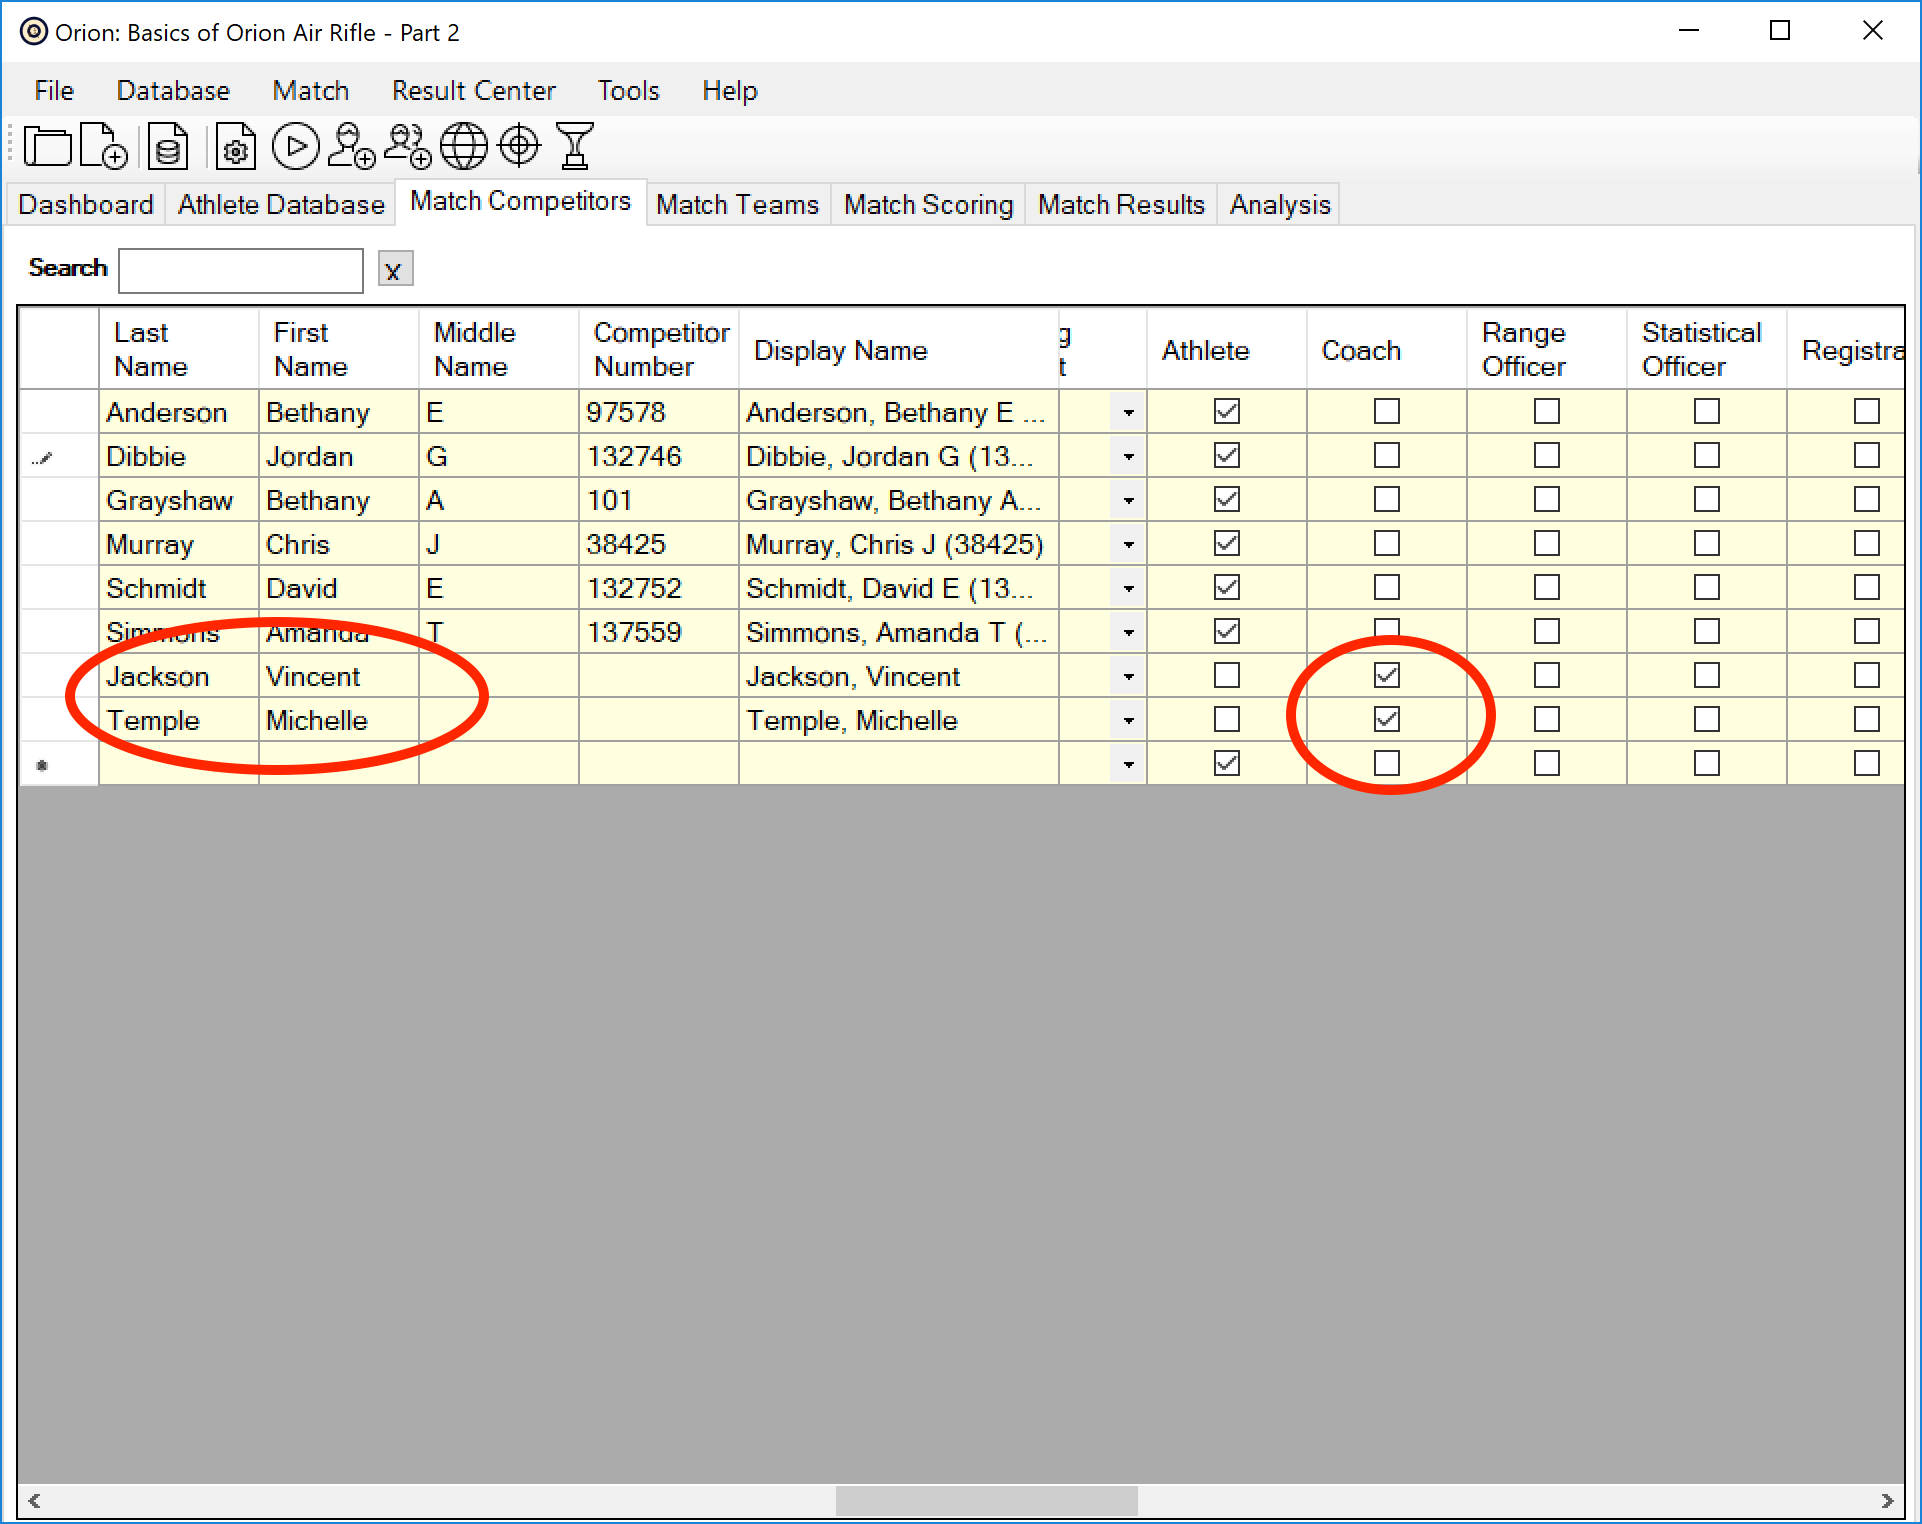Open match settings gear-document icon

[x=236, y=146]
